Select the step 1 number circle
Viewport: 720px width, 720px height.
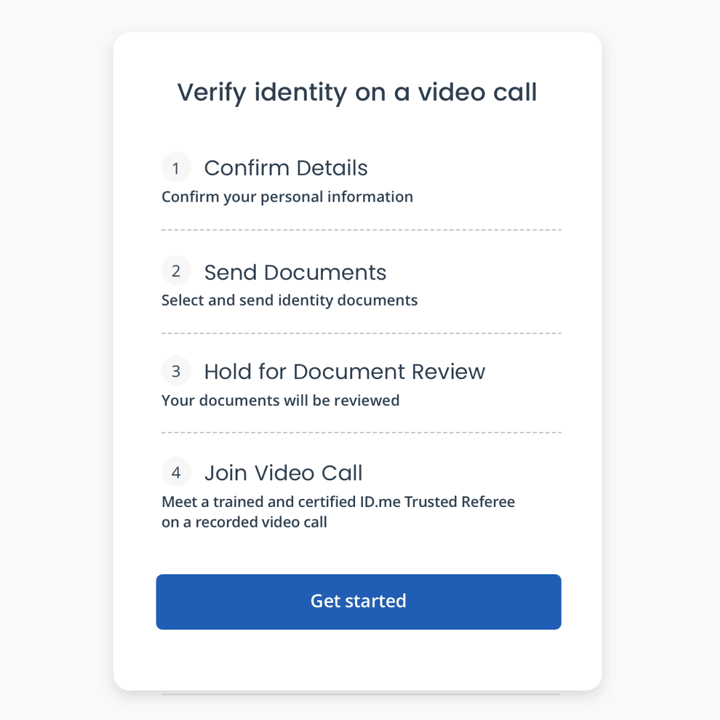pos(176,167)
